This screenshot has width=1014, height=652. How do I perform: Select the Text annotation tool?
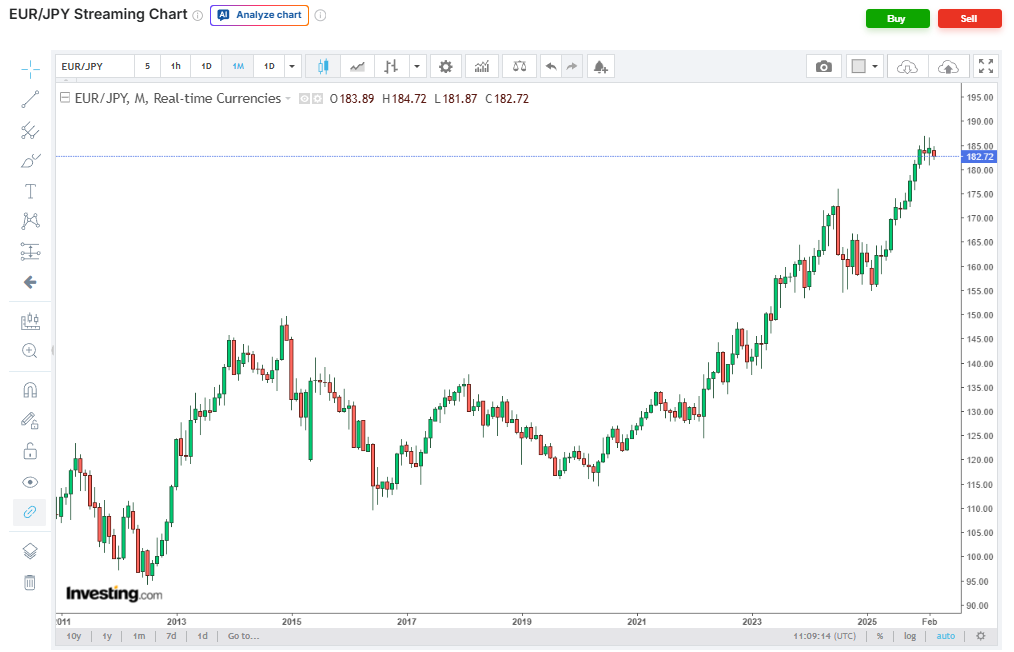[x=30, y=191]
